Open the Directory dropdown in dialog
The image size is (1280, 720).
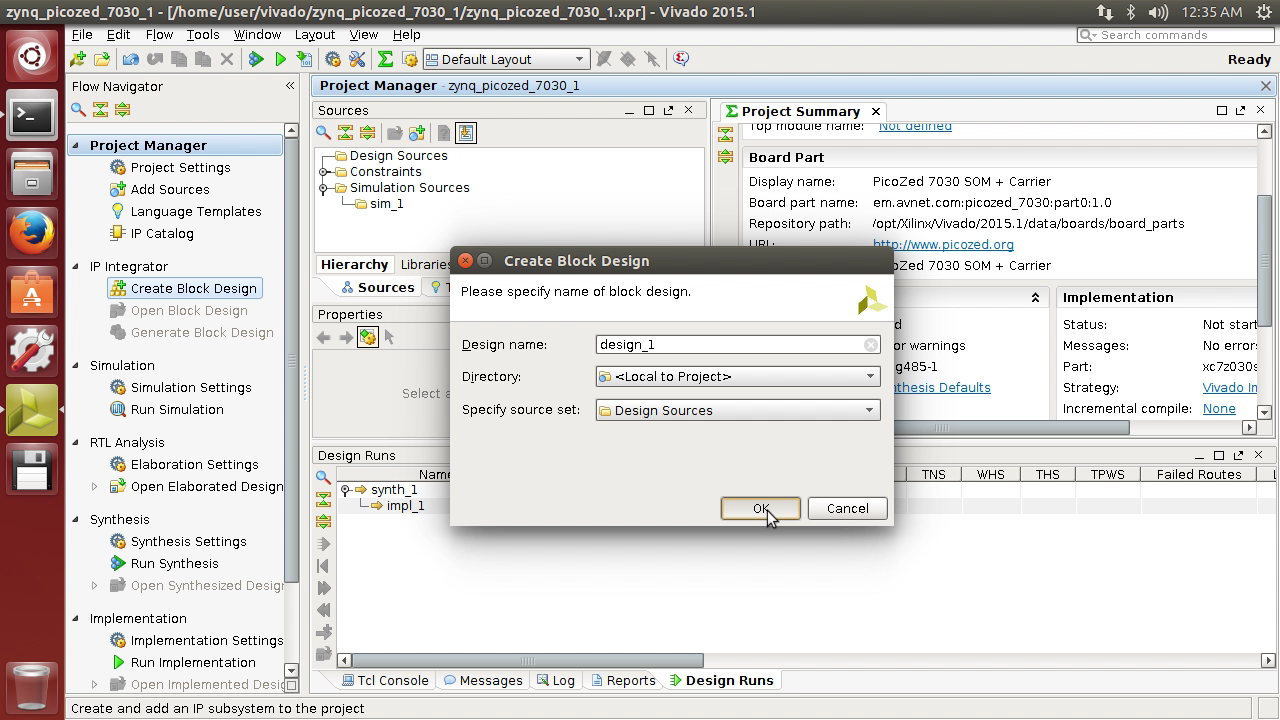(x=738, y=376)
